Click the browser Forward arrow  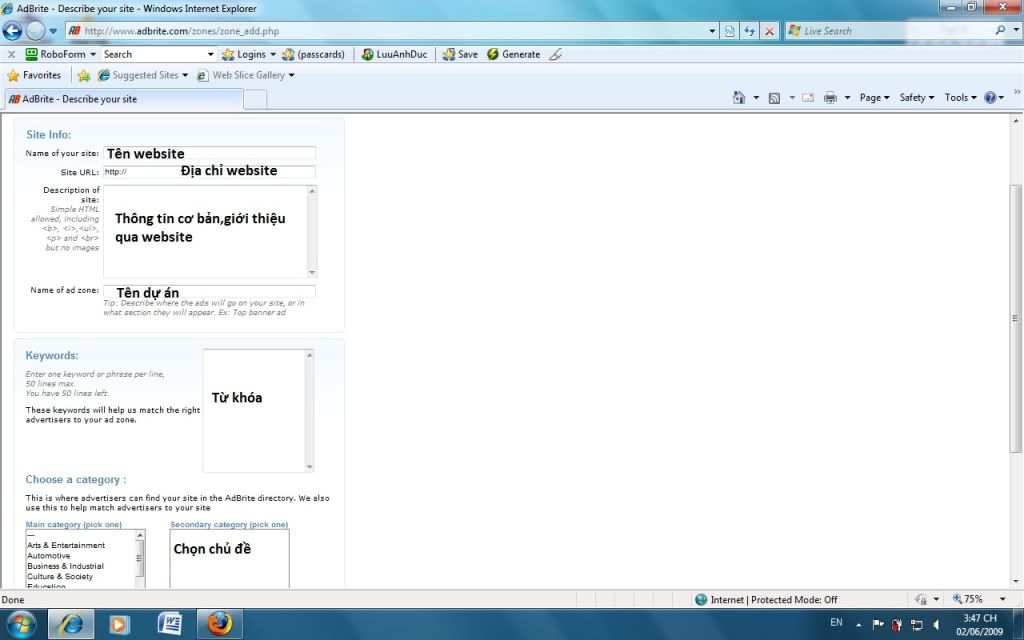35,31
